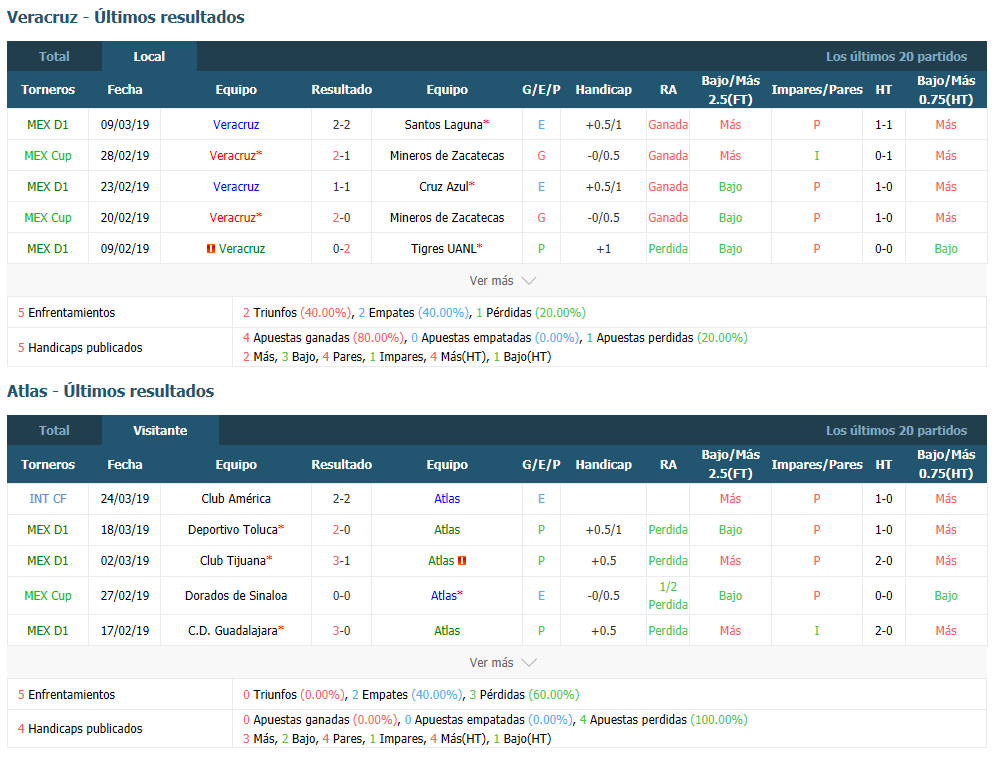
Task: Click the 3-0 result of C.D. Guadalajara match
Action: (x=341, y=631)
